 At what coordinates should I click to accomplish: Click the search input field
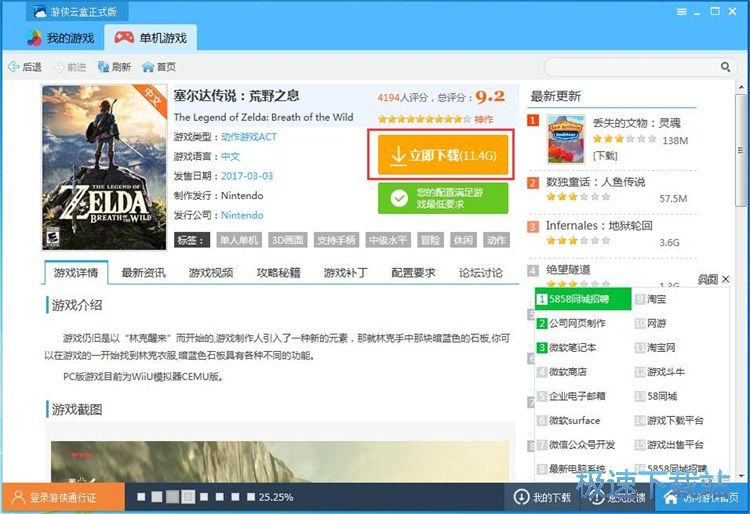coord(634,67)
